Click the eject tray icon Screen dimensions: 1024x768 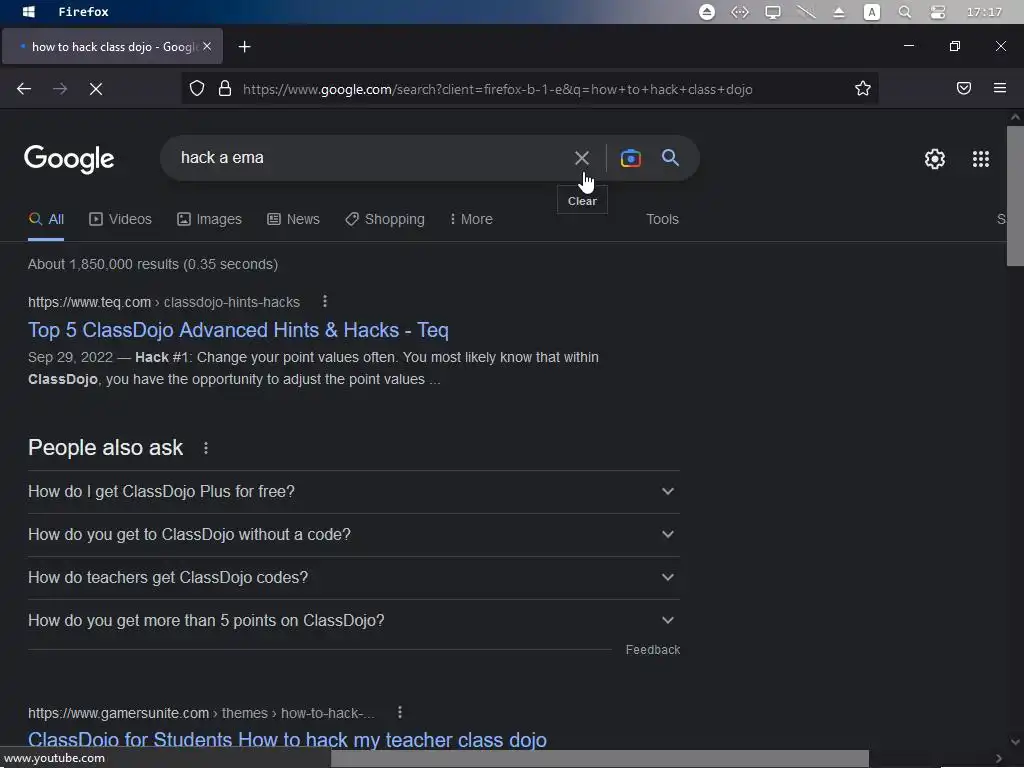pos(839,12)
